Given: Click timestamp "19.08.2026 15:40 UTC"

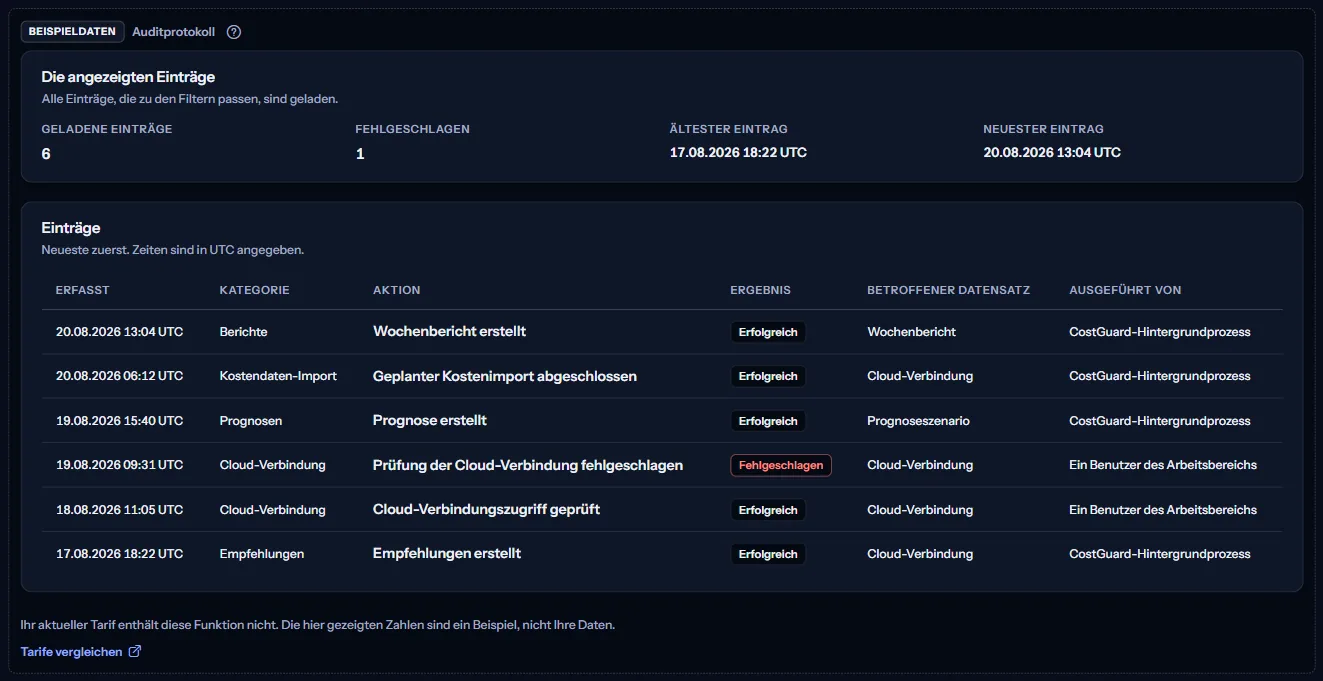Looking at the screenshot, I should click(120, 421).
